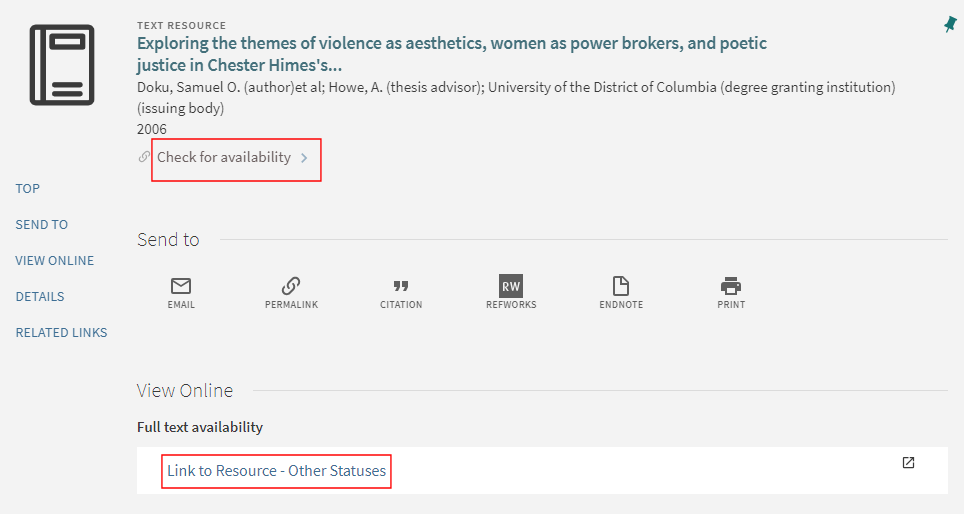The width and height of the screenshot is (964, 514).
Task: Click Link to Resource - Other Statuses
Action: pyautogui.click(x=276, y=471)
